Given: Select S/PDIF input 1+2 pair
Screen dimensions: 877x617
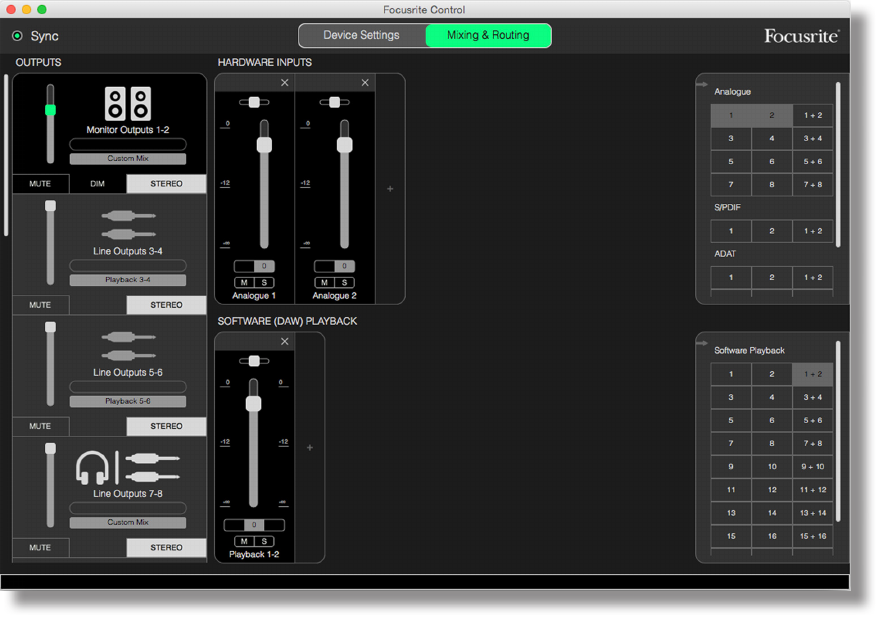Looking at the screenshot, I should (813, 231).
